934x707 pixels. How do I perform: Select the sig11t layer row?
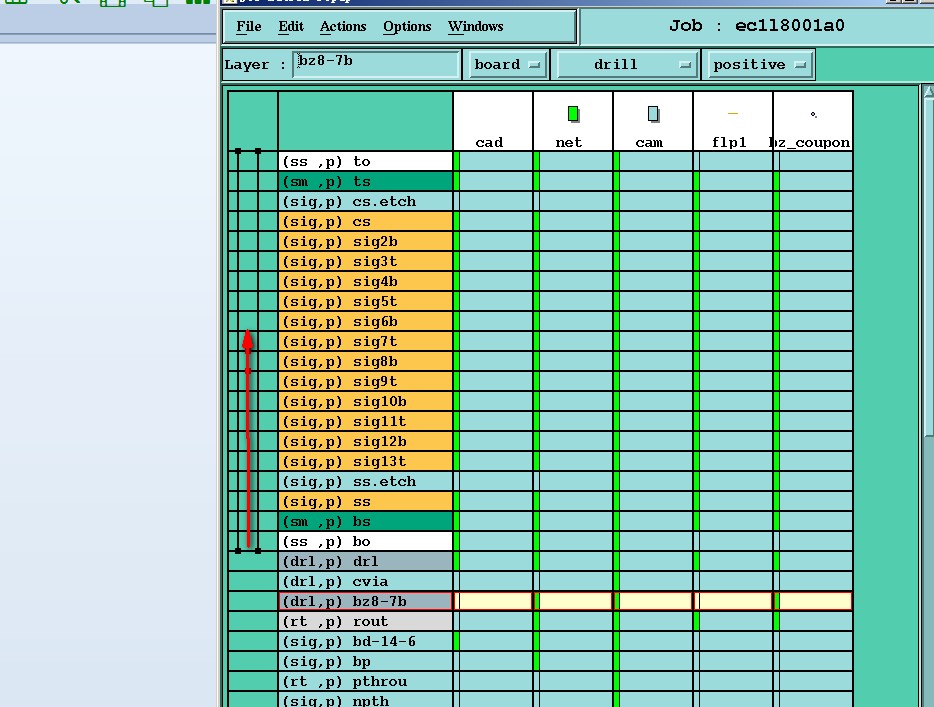365,422
